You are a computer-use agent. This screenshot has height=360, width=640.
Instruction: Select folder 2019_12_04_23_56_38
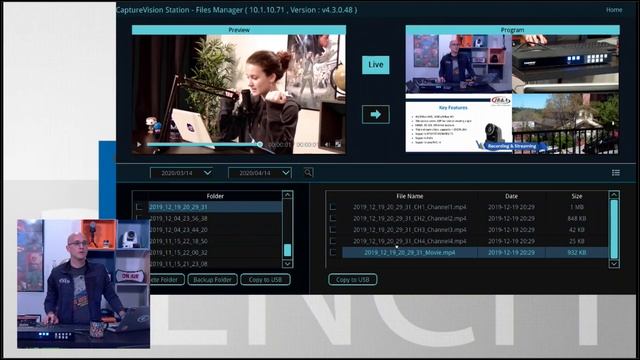[178, 218]
